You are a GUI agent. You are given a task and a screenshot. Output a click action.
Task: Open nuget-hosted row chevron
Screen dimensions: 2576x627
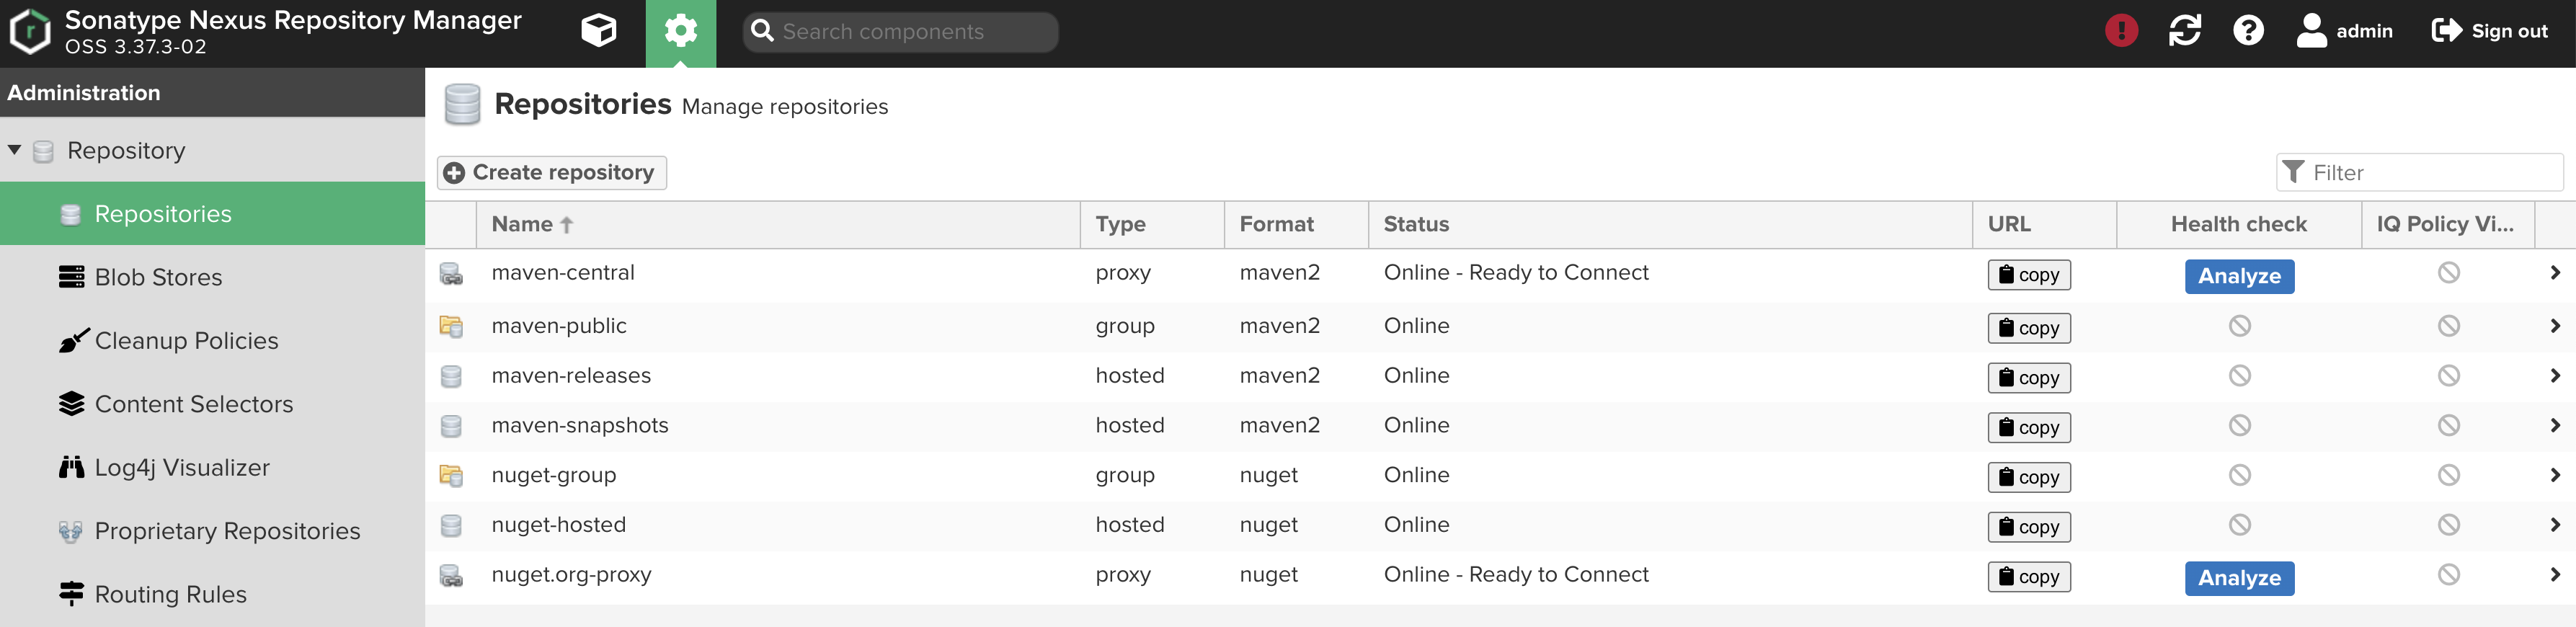[x=2555, y=525]
